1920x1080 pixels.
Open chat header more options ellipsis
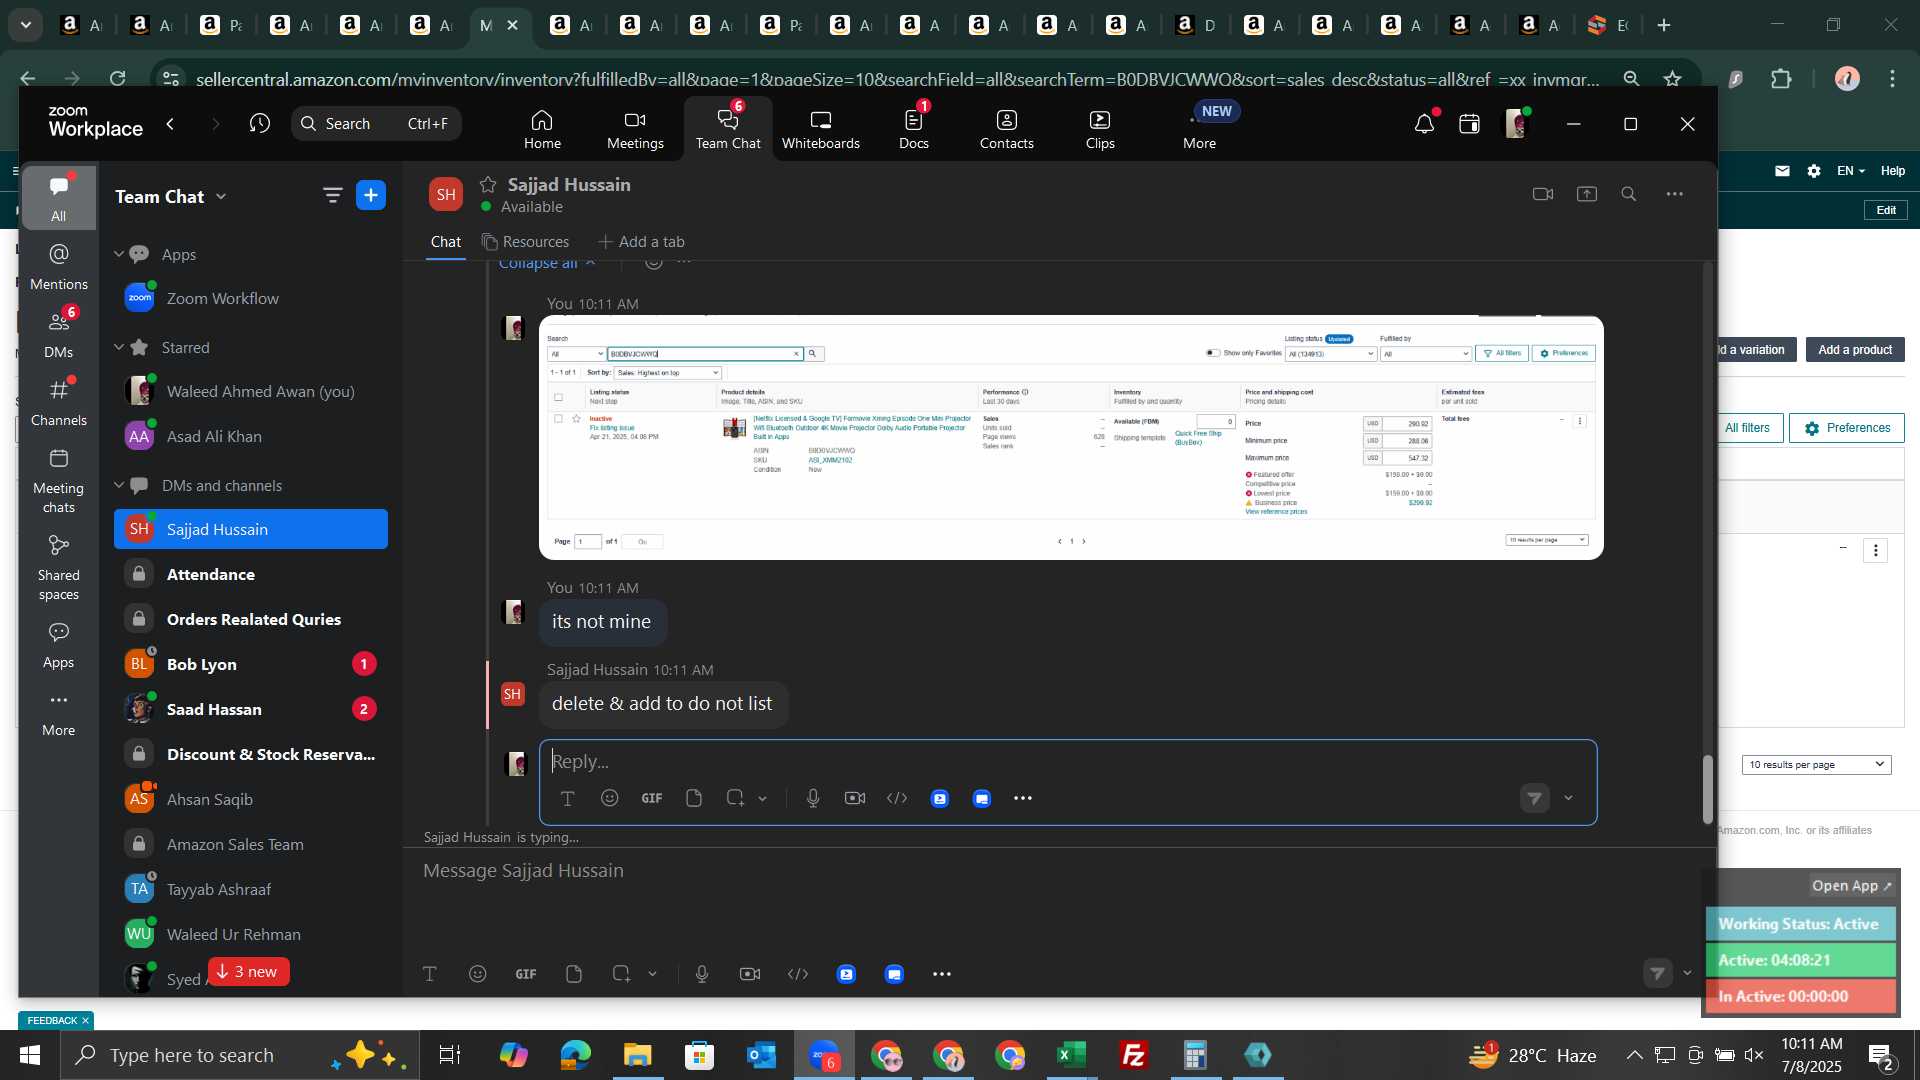coord(1675,194)
